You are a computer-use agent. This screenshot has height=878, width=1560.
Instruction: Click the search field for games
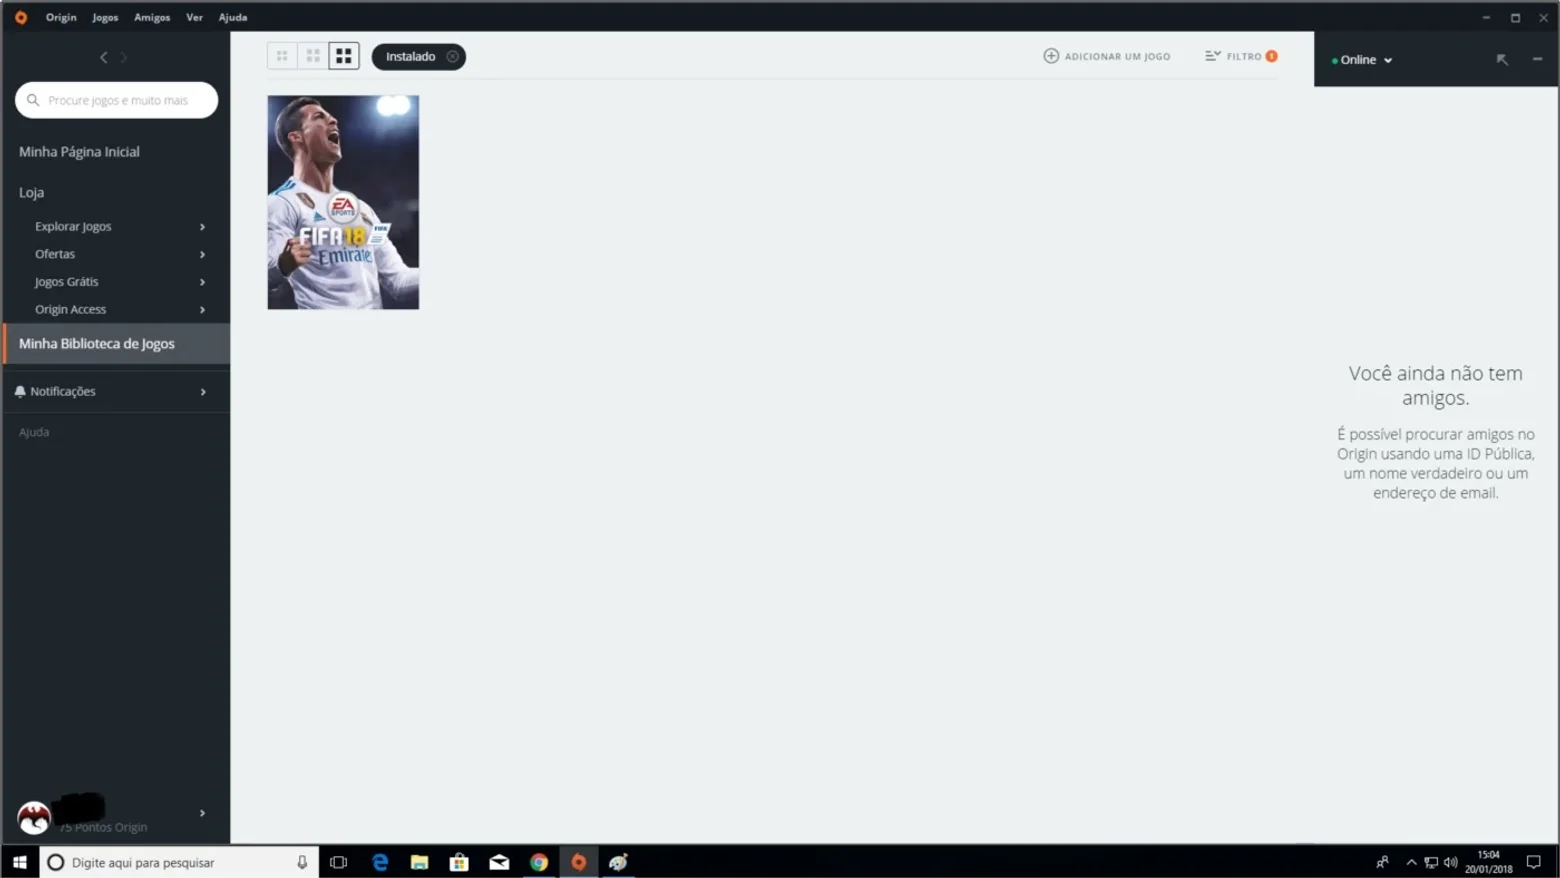click(116, 100)
